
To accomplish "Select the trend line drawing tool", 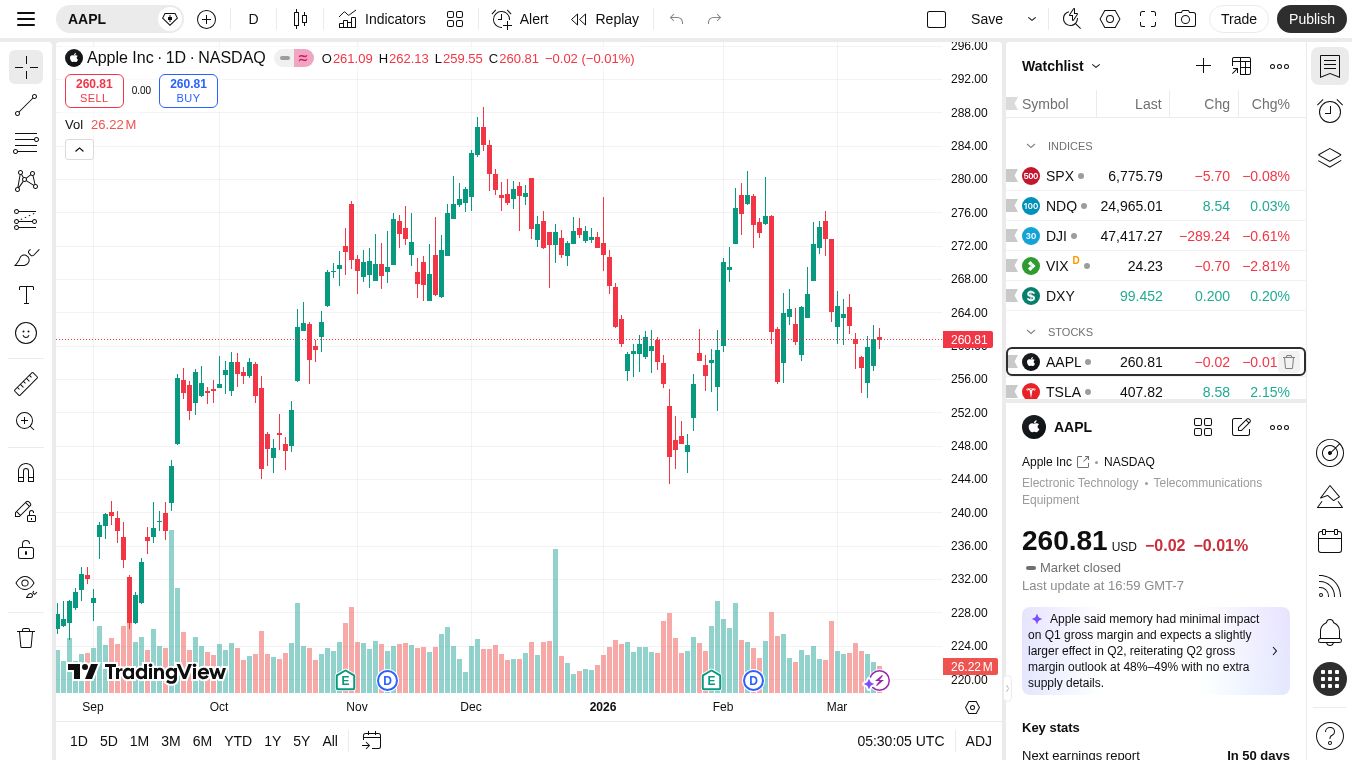I will pyautogui.click(x=26, y=105).
